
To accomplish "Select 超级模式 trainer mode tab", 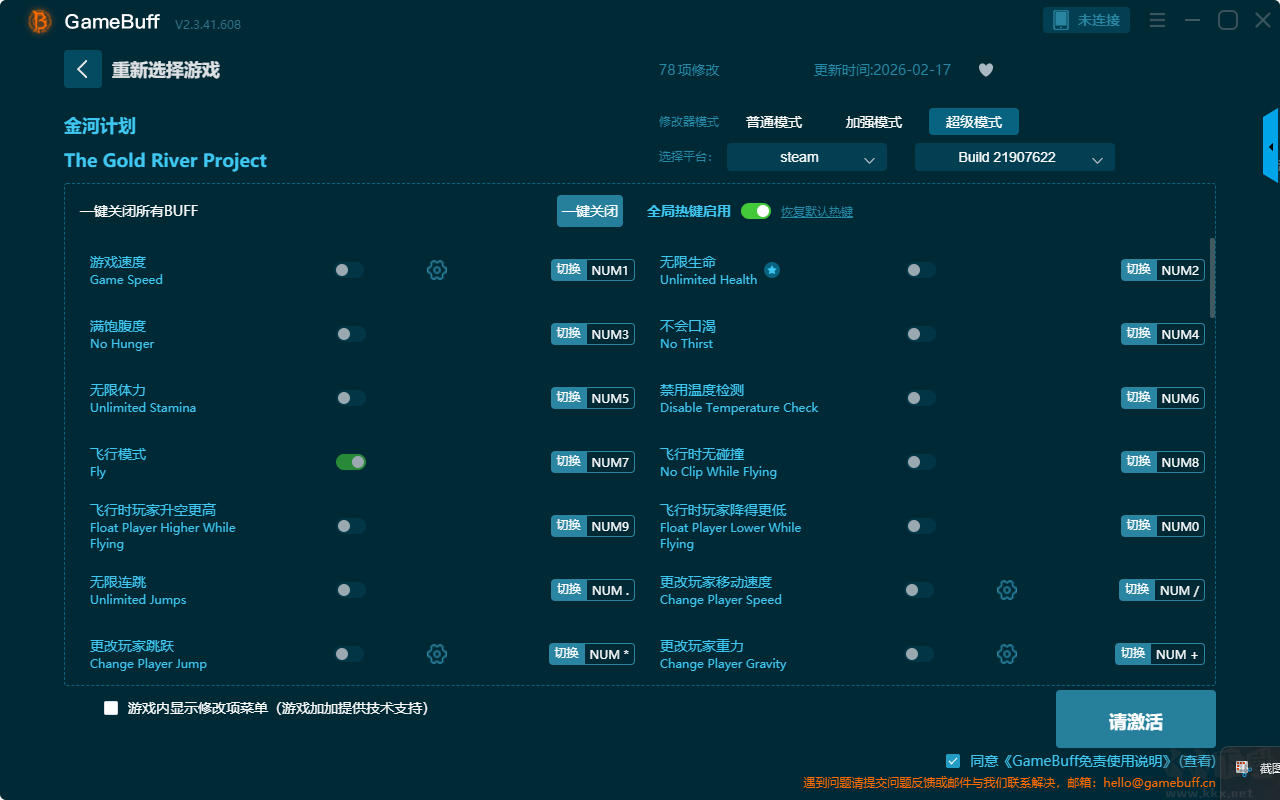I will tap(974, 122).
